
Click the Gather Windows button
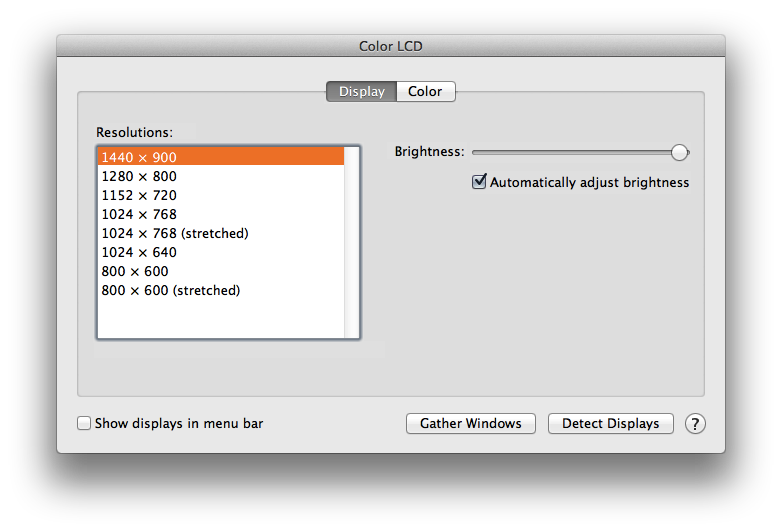471,423
